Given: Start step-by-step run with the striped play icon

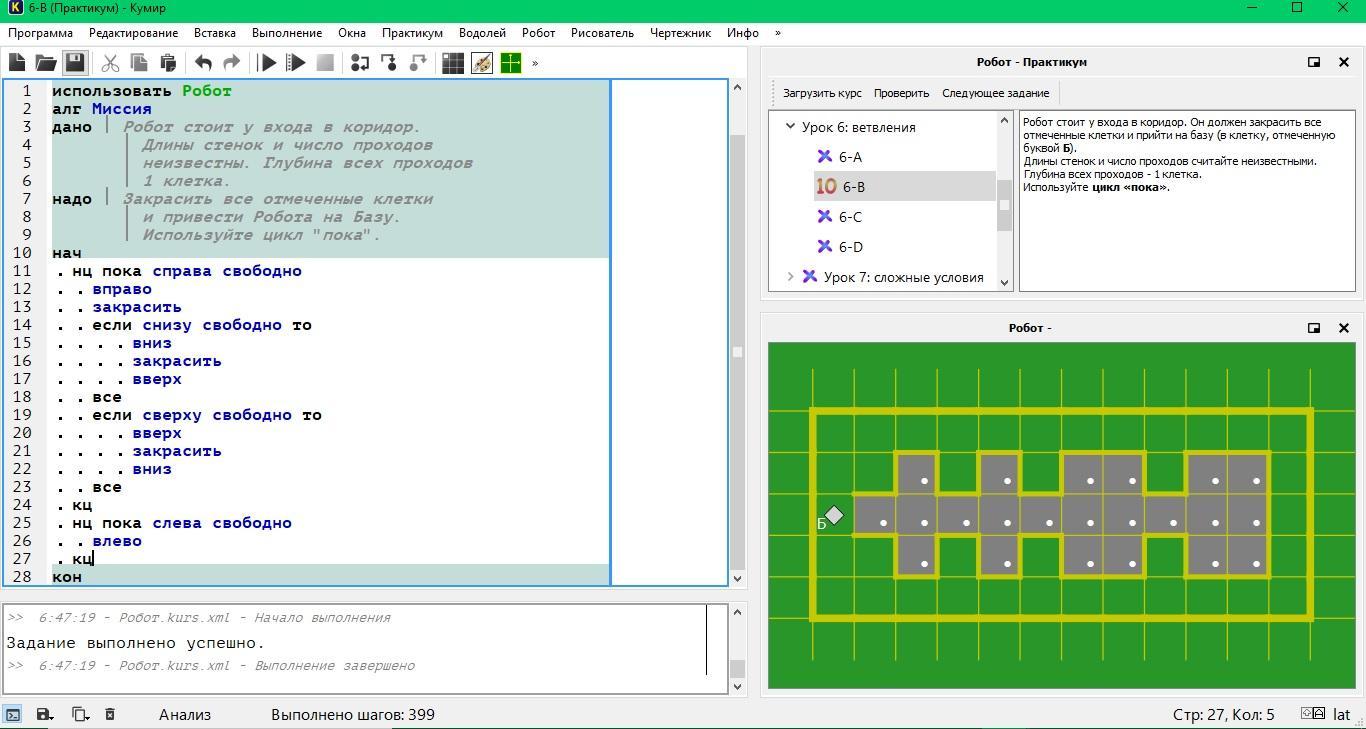Looking at the screenshot, I should coord(296,63).
